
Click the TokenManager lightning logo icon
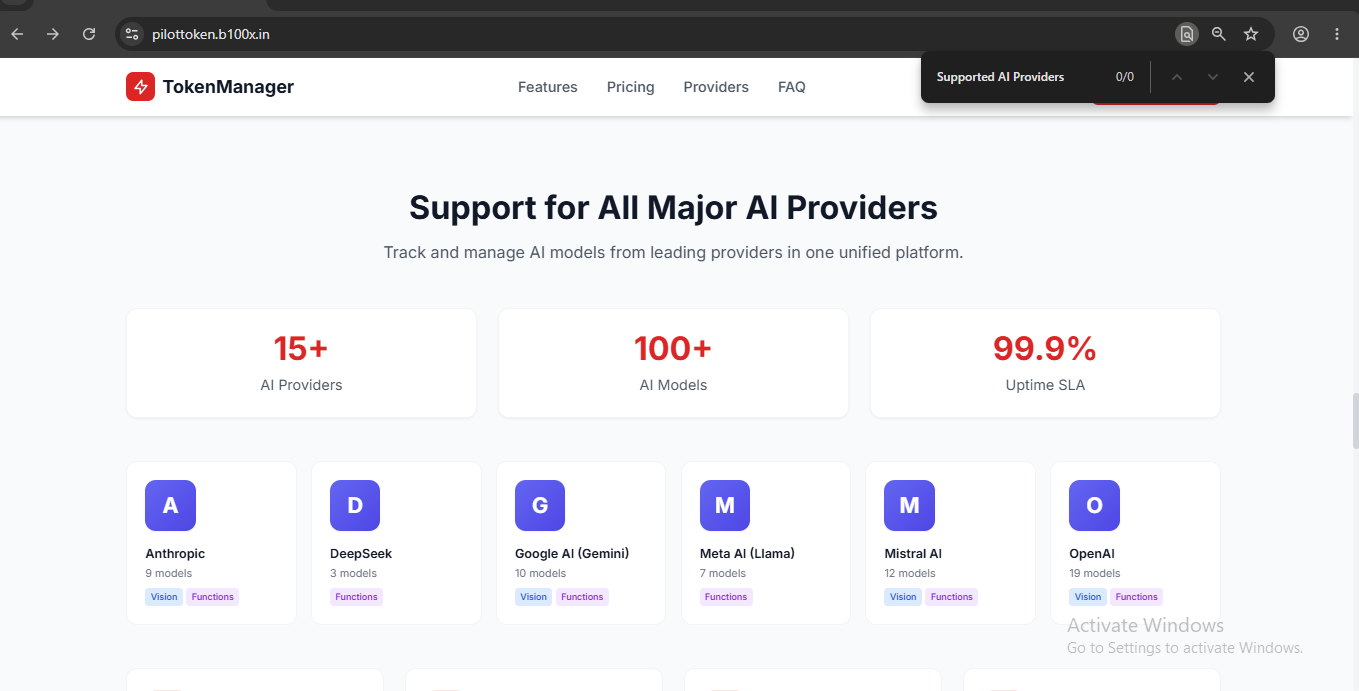[x=140, y=87]
